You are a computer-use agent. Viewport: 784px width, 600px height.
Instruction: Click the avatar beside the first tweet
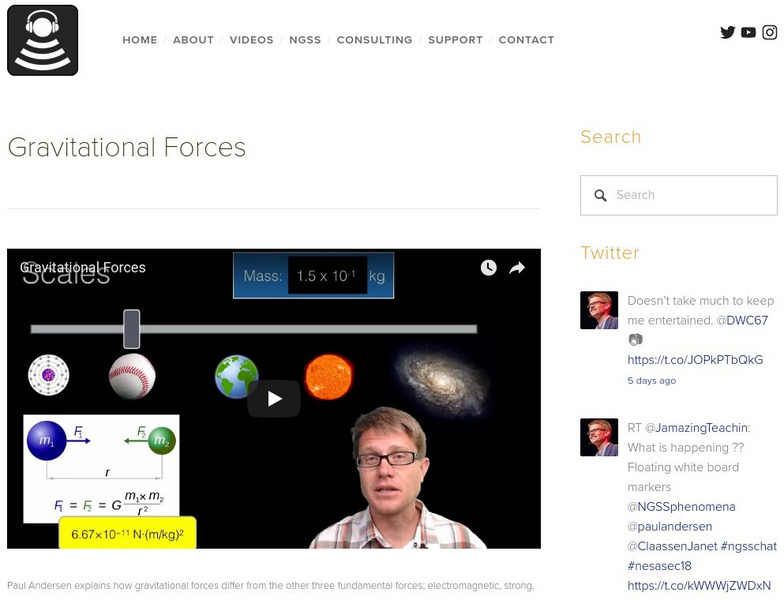pyautogui.click(x=599, y=310)
